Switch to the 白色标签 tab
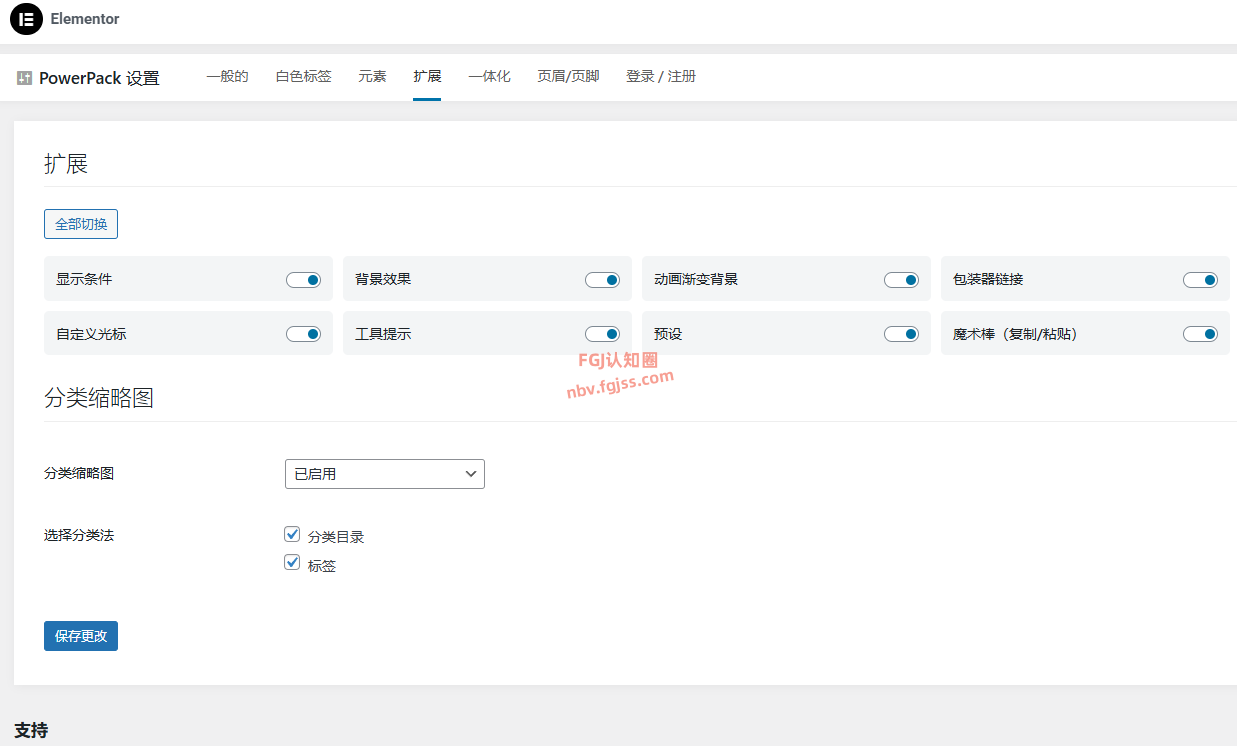 click(303, 76)
